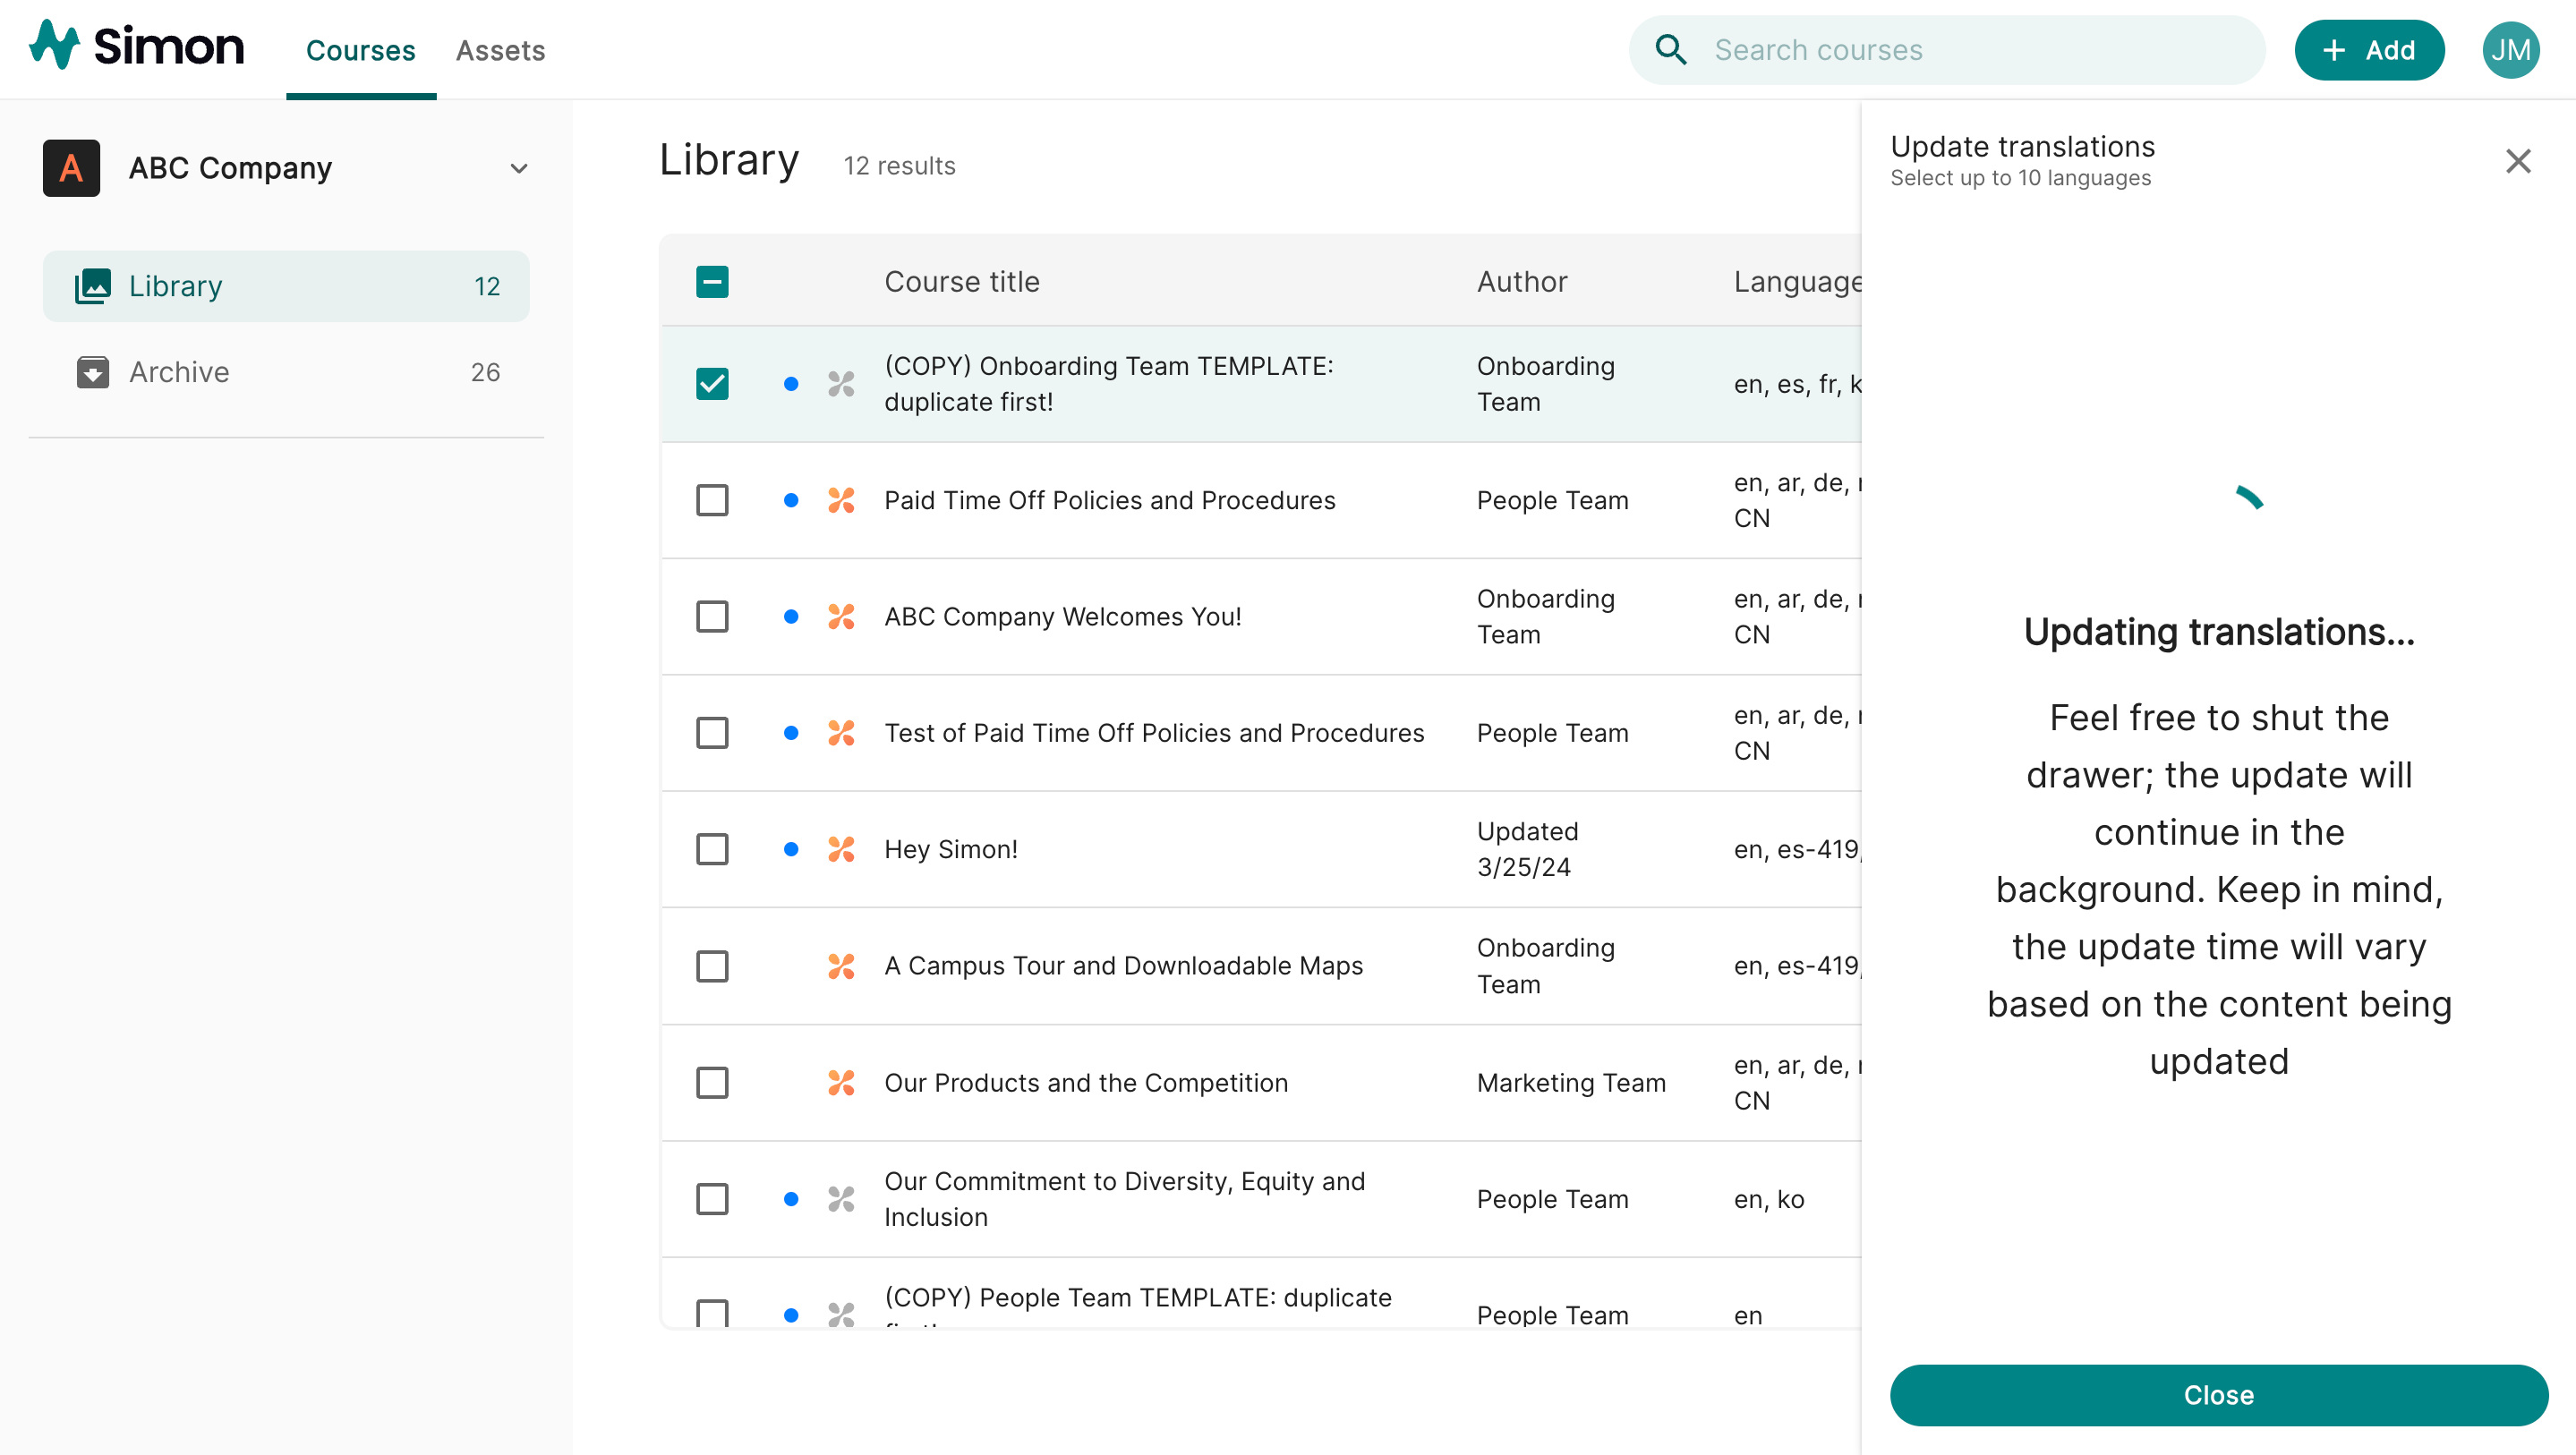Sort by the Course title column header
The width and height of the screenshot is (2576, 1455).
961,282
